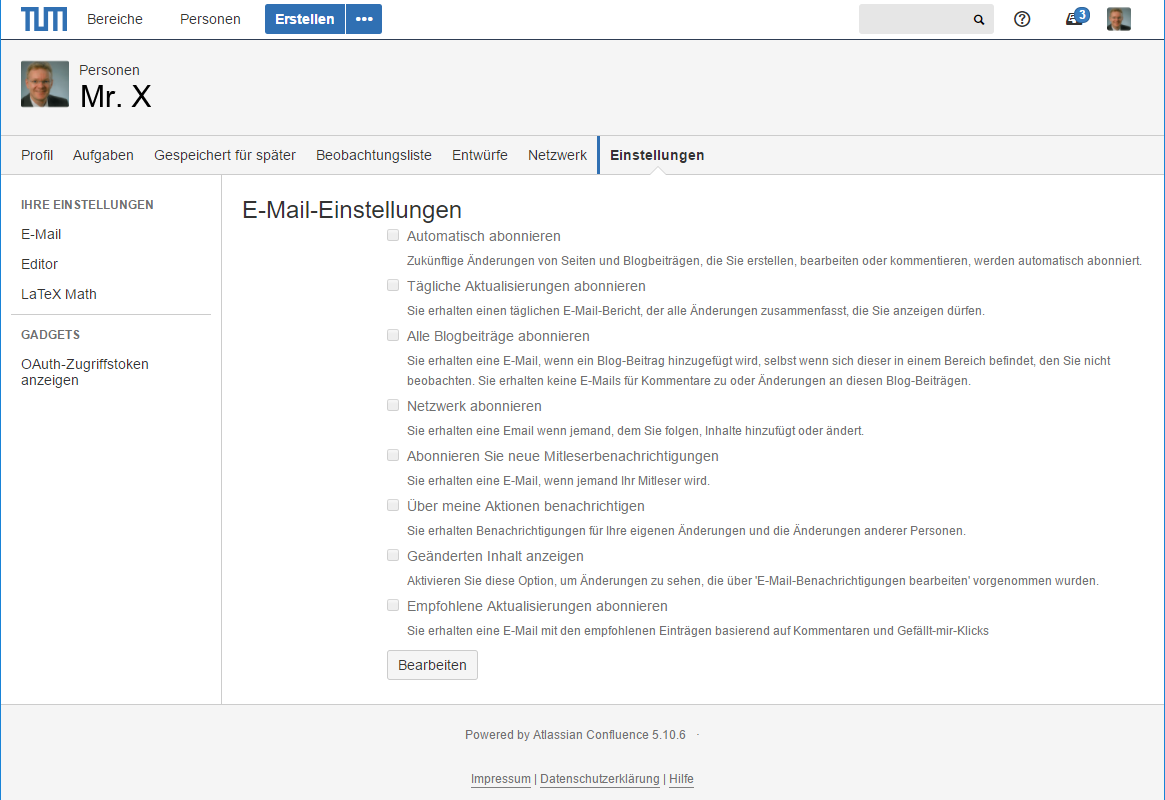Toggle Empfohlene Aktualisierungen abonnieren checkbox

click(x=393, y=606)
